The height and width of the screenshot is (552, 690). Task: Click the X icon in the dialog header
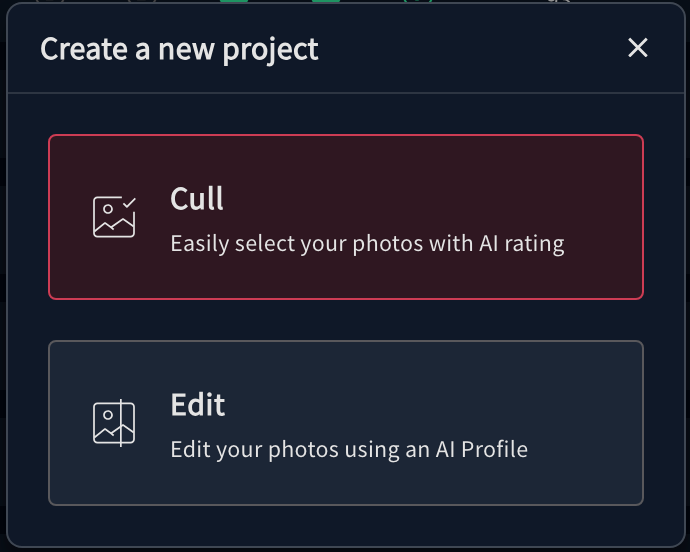pyautogui.click(x=638, y=48)
